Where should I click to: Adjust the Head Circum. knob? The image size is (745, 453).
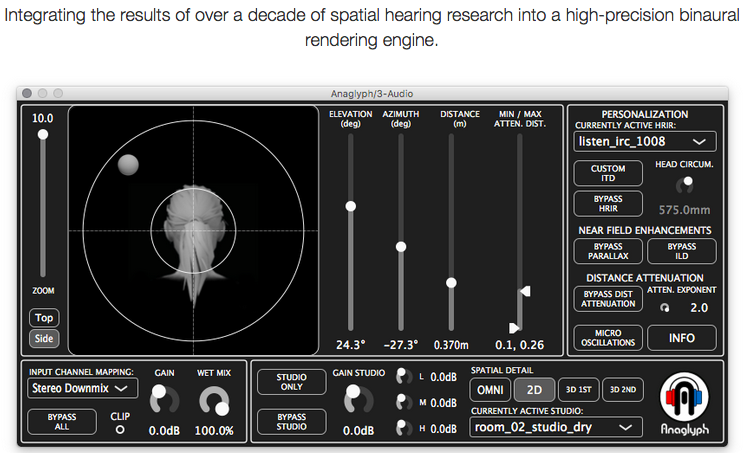point(685,184)
